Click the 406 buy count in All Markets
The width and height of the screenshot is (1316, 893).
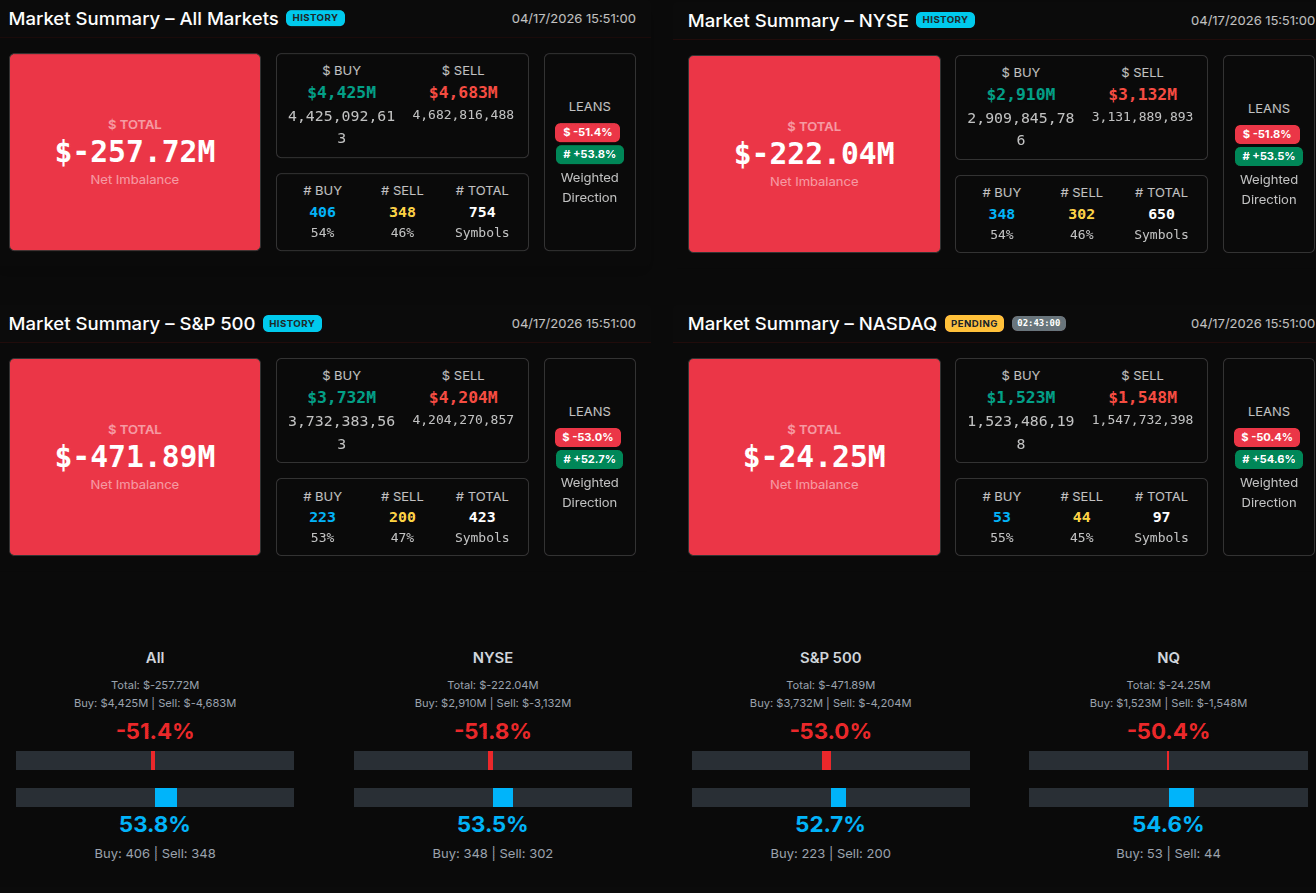click(322, 212)
